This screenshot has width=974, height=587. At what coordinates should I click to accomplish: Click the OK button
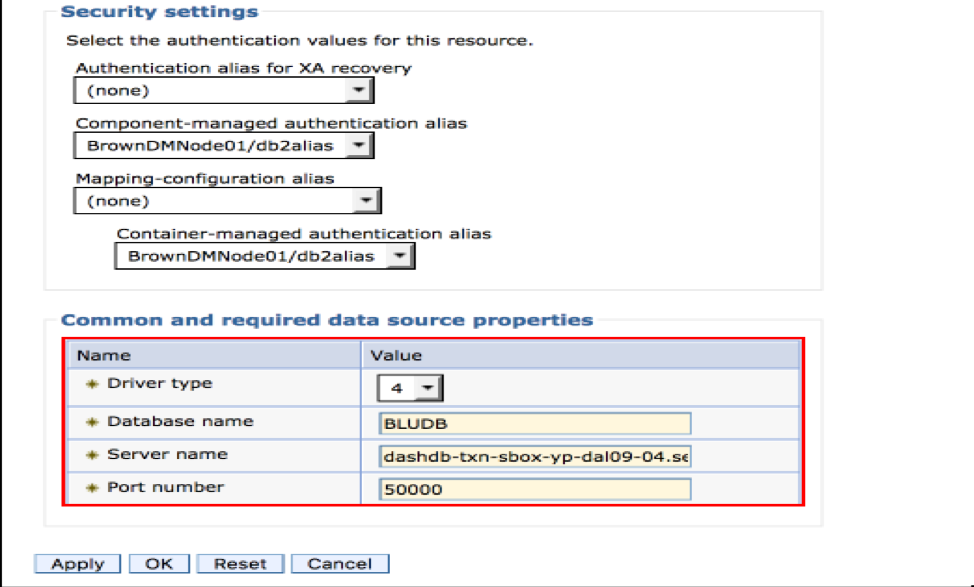tap(159, 564)
